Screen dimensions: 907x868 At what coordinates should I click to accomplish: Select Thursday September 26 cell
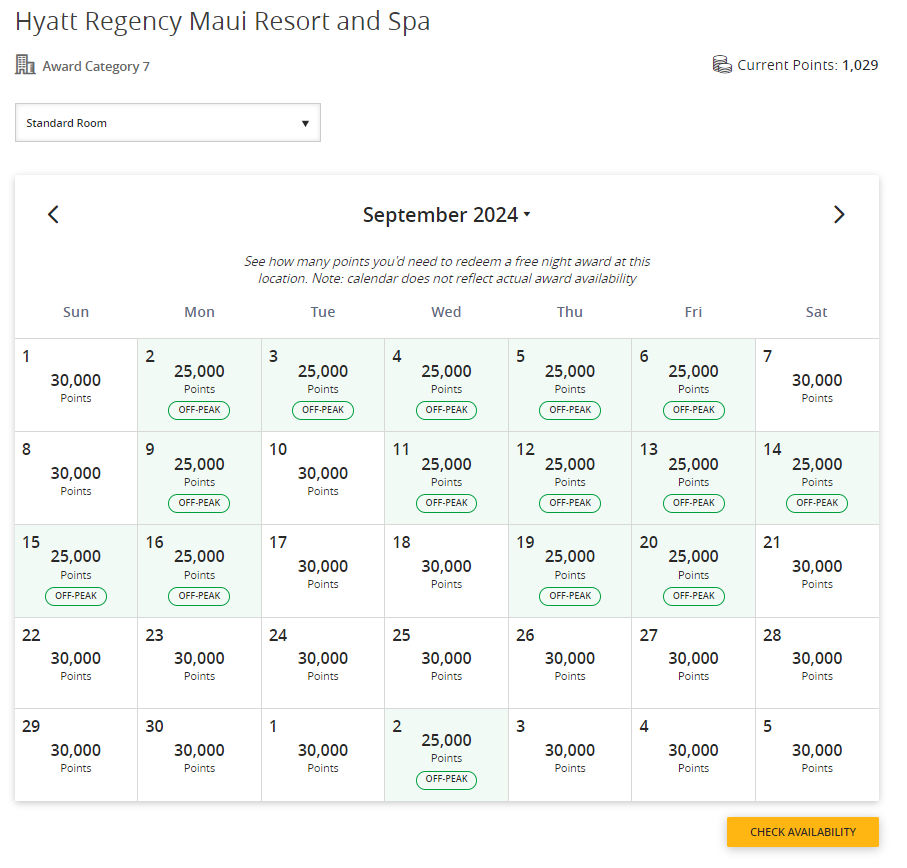(570, 663)
